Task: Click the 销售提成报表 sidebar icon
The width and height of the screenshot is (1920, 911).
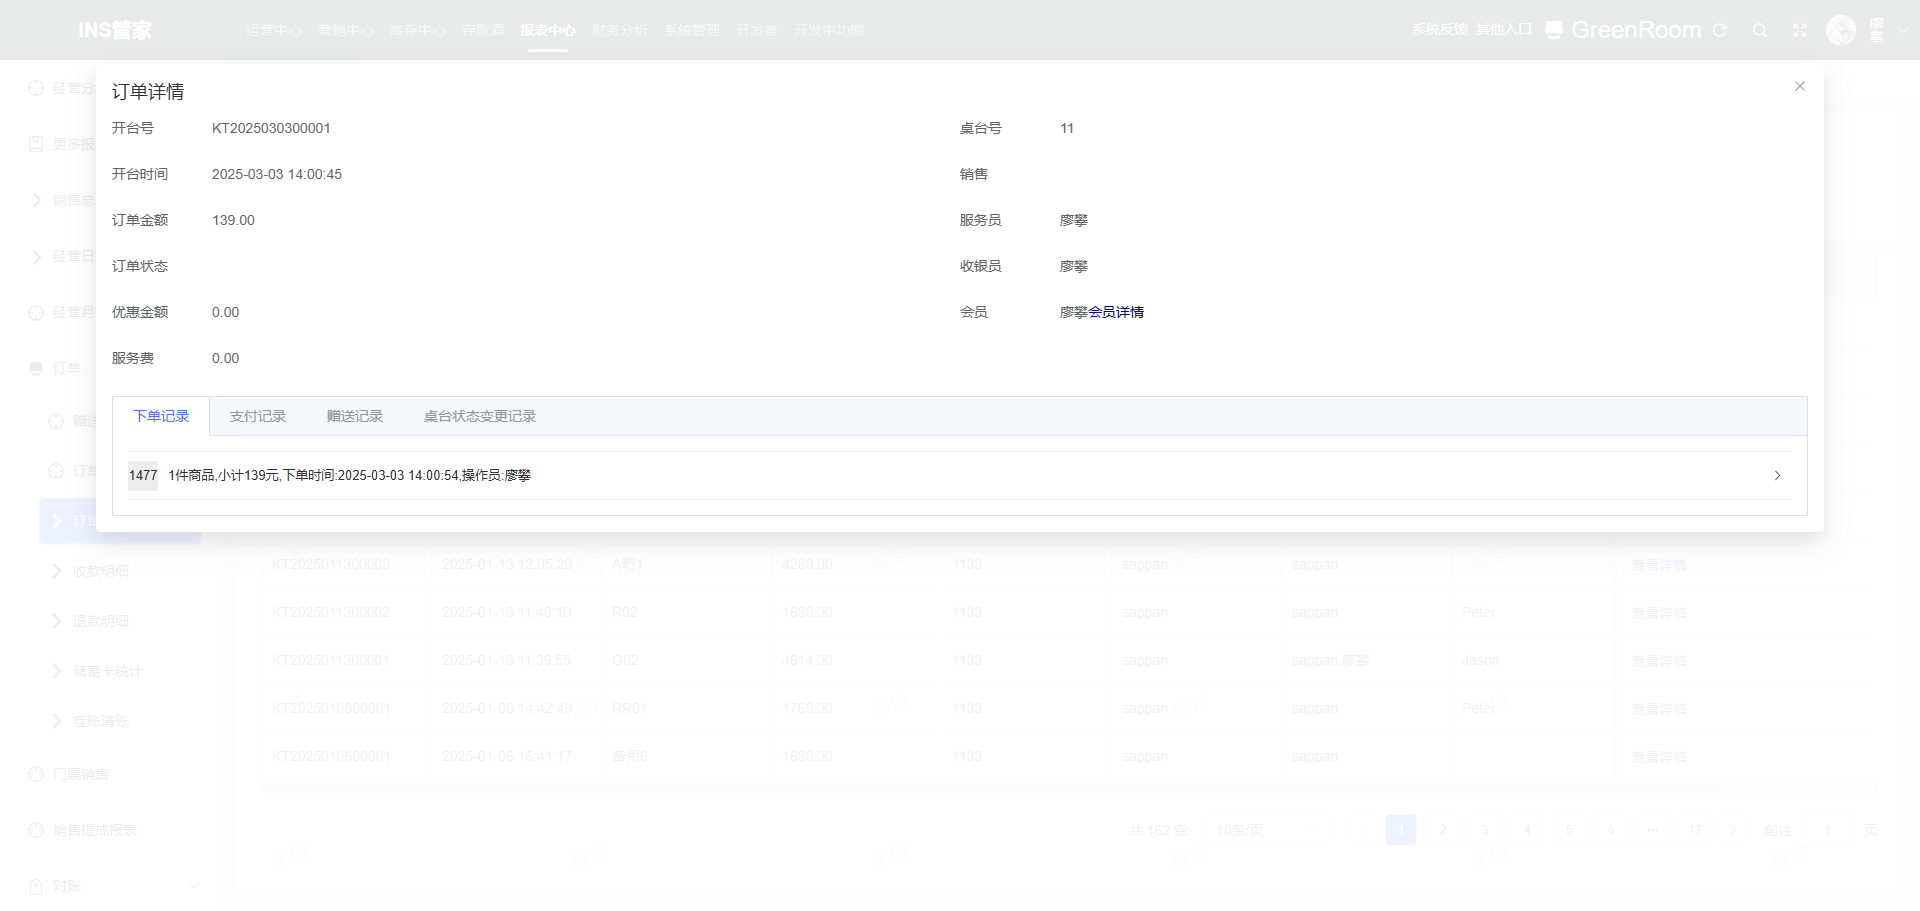Action: click(36, 830)
